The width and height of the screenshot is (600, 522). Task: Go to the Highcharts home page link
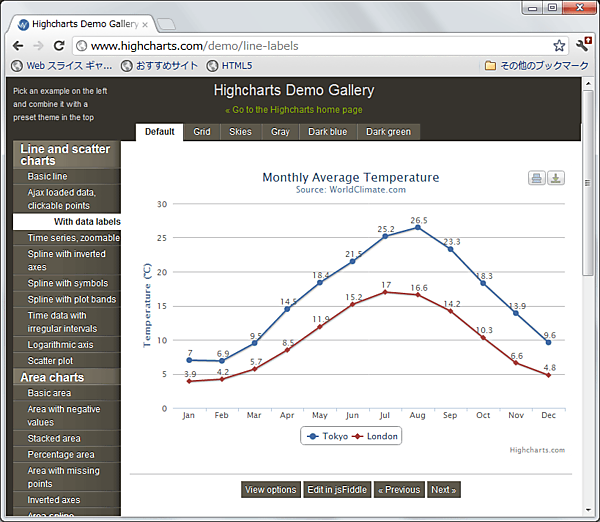[294, 110]
